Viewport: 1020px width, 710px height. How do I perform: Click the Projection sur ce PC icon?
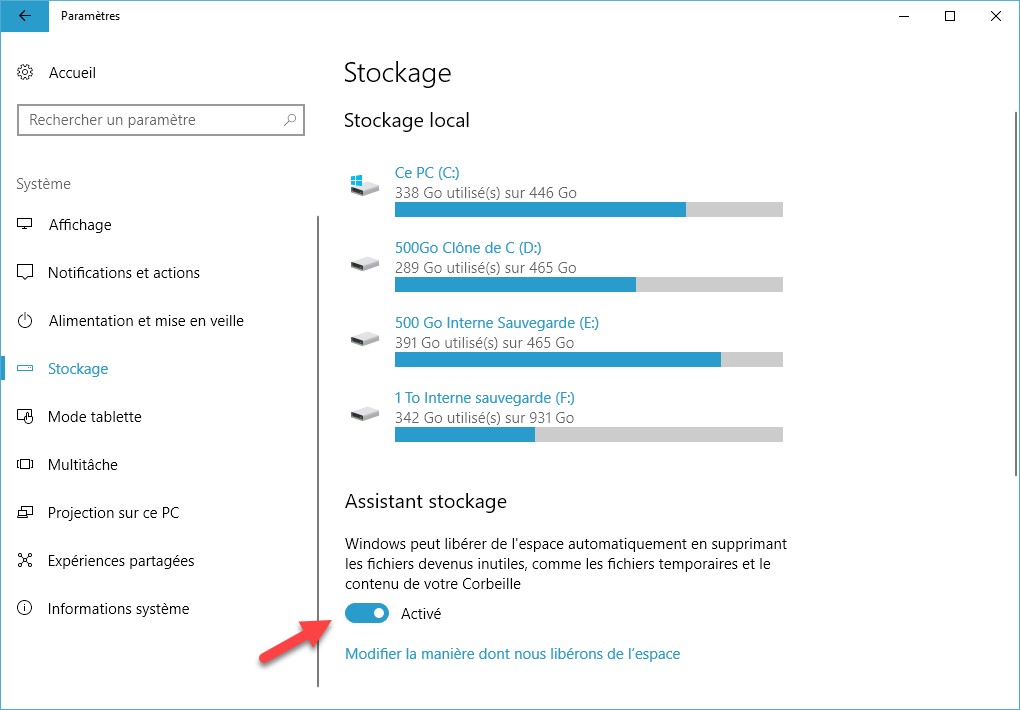click(26, 513)
